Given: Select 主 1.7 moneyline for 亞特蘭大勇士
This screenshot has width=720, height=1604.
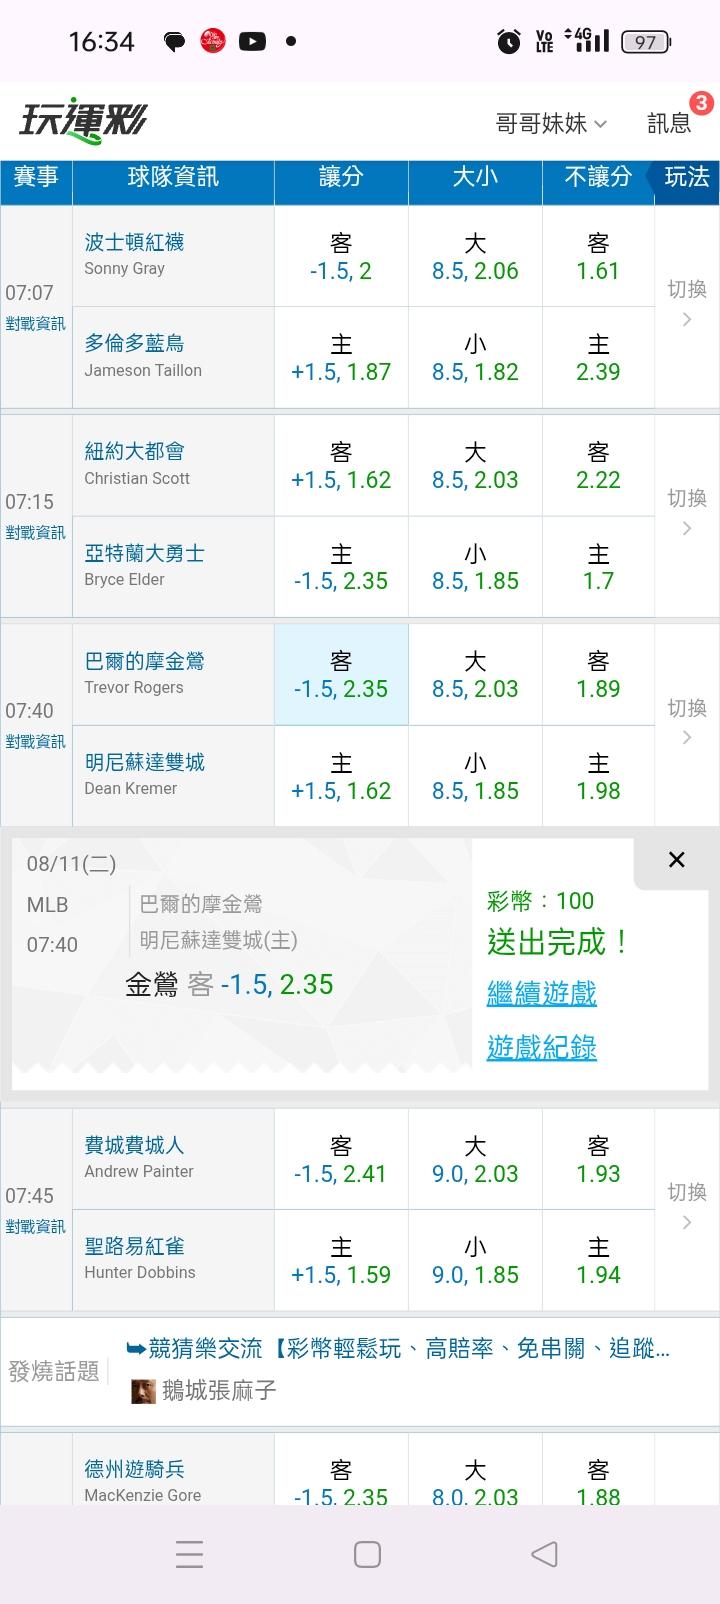Looking at the screenshot, I should (598, 567).
